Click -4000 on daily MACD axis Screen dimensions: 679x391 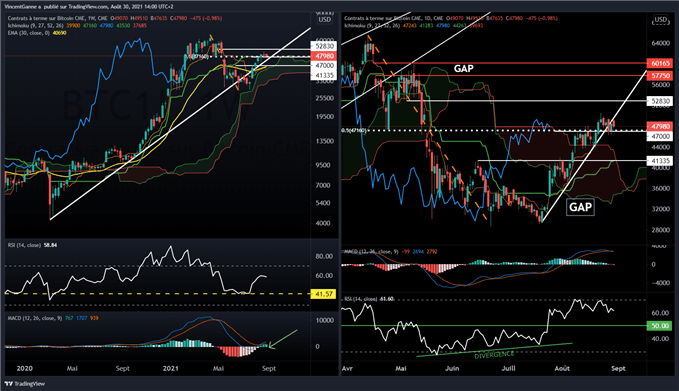coord(660,283)
